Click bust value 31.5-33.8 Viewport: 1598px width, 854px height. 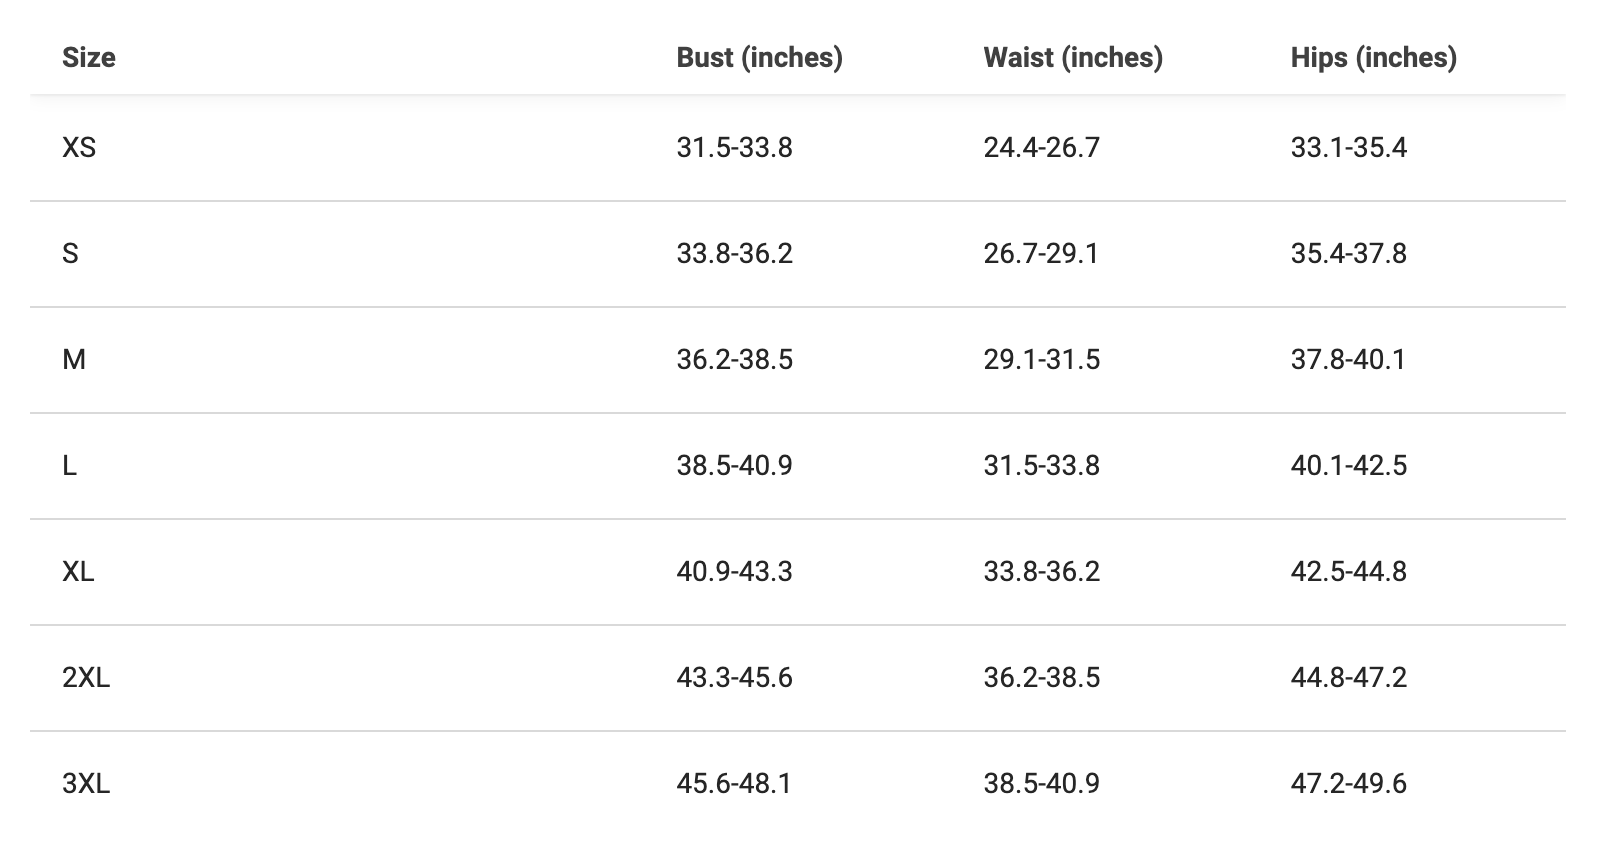coord(734,148)
